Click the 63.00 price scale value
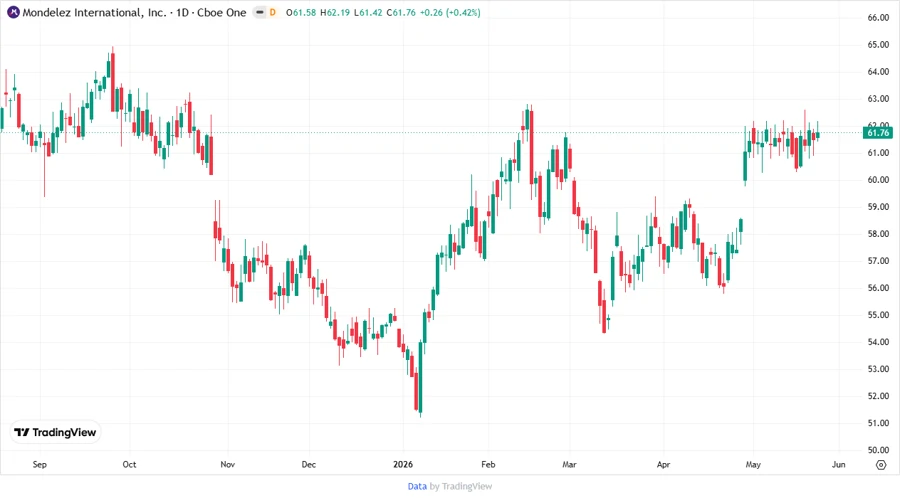The height and width of the screenshot is (498, 900). 878,99
